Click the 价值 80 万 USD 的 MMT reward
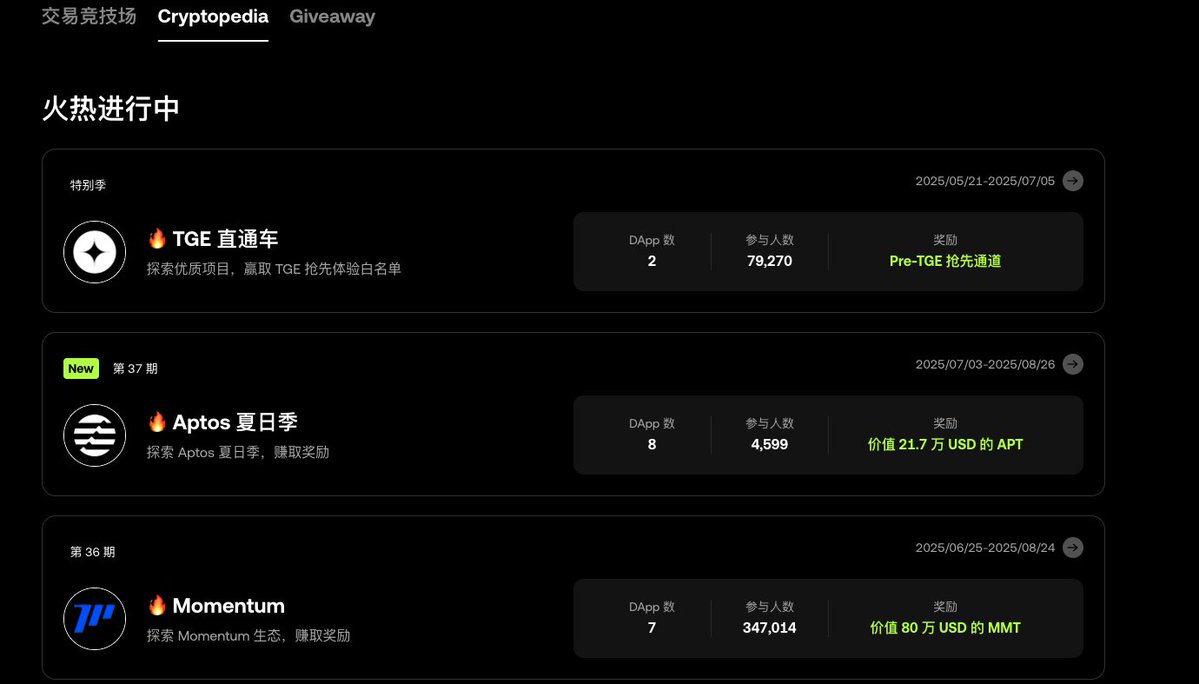Viewport: 1199px width, 684px height. [x=945, y=628]
